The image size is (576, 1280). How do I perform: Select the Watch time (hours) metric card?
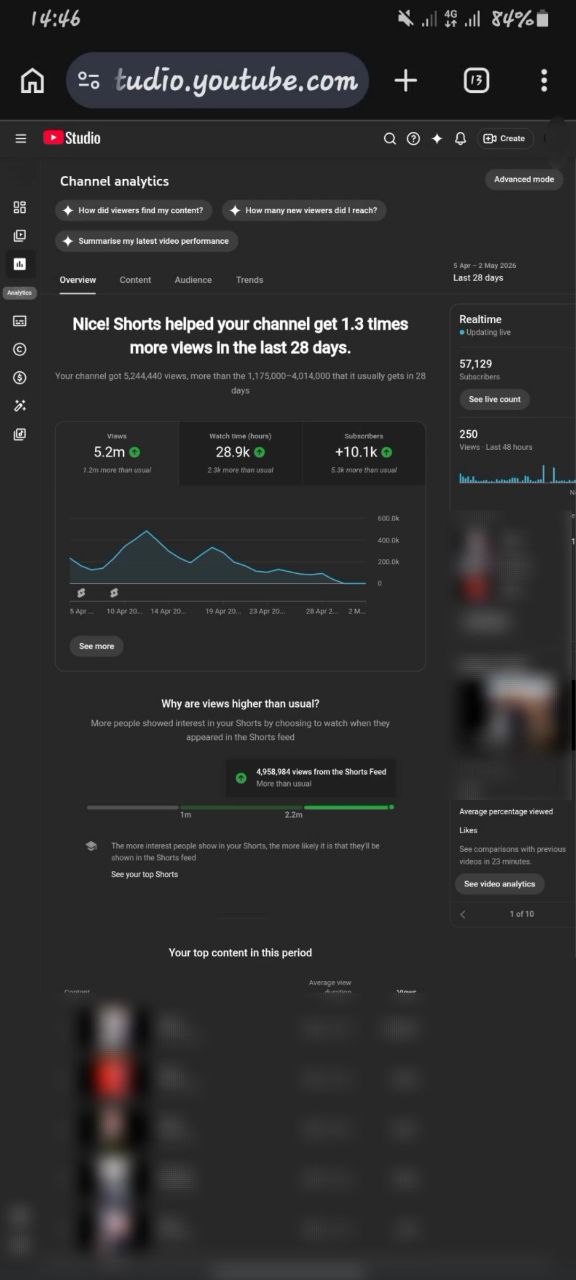click(x=240, y=453)
